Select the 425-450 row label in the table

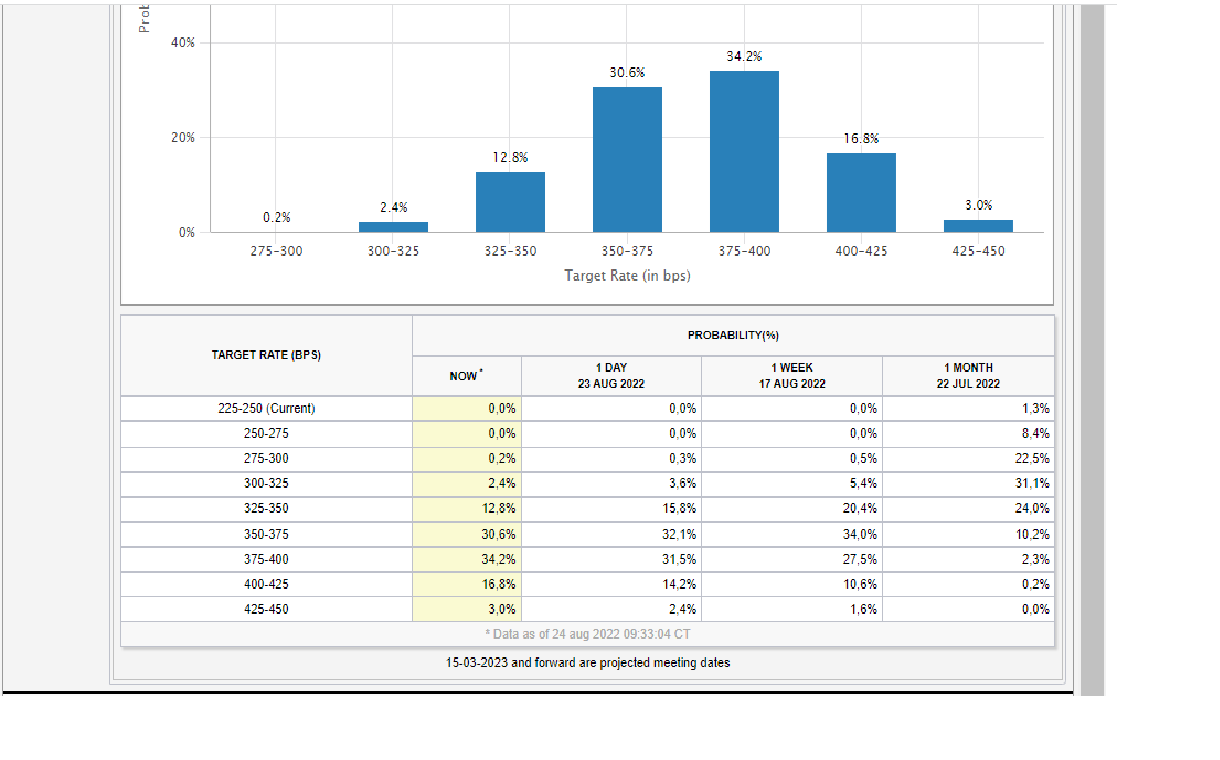click(266, 609)
